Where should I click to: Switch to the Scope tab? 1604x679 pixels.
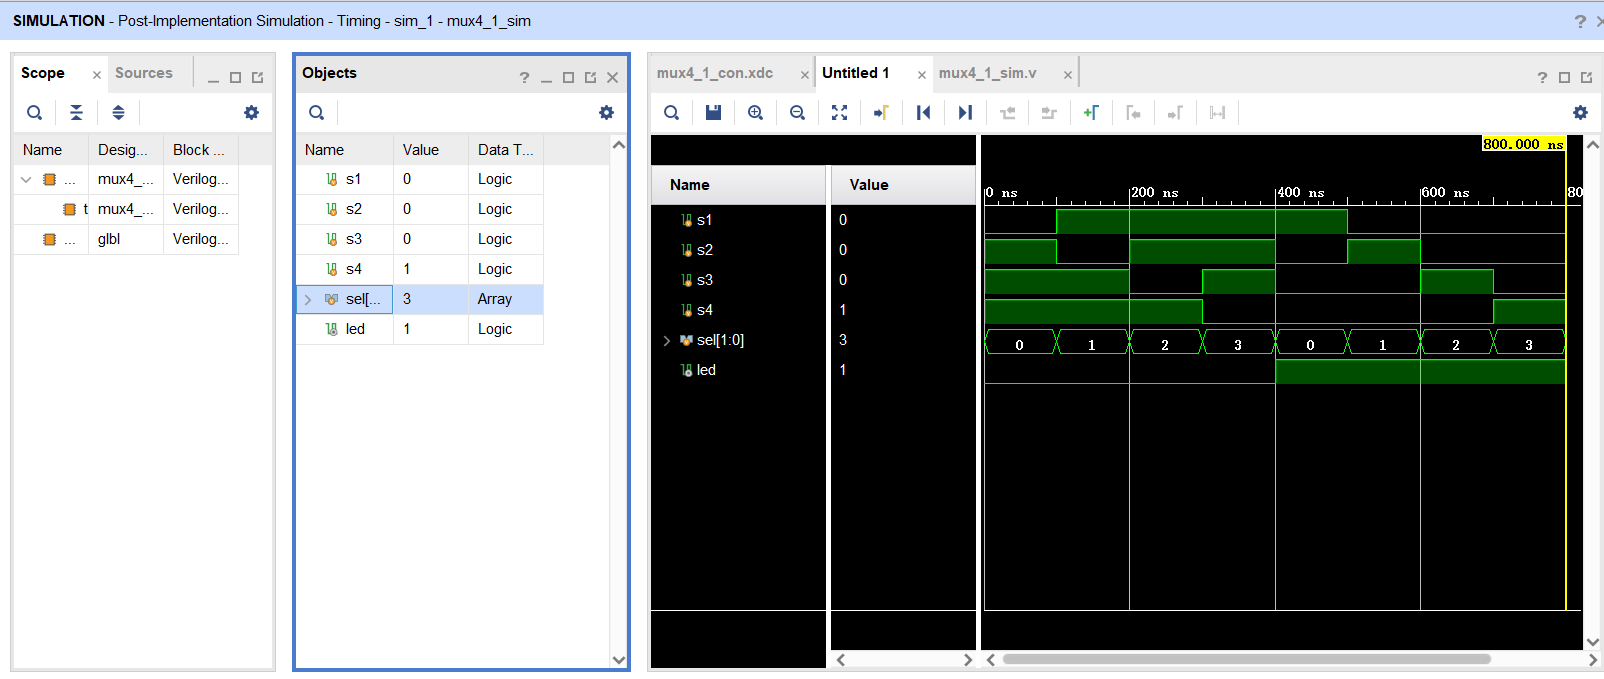point(43,73)
